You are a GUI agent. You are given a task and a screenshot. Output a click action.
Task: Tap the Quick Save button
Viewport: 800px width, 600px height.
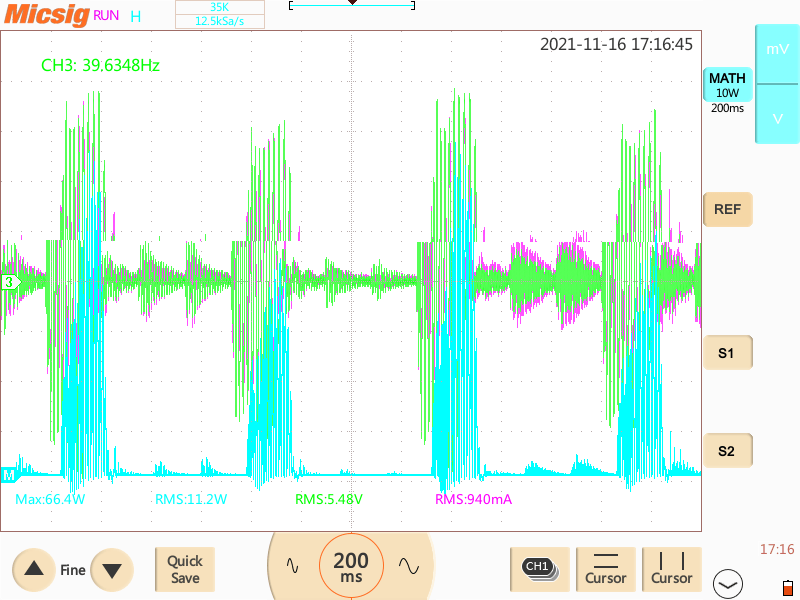click(x=185, y=569)
